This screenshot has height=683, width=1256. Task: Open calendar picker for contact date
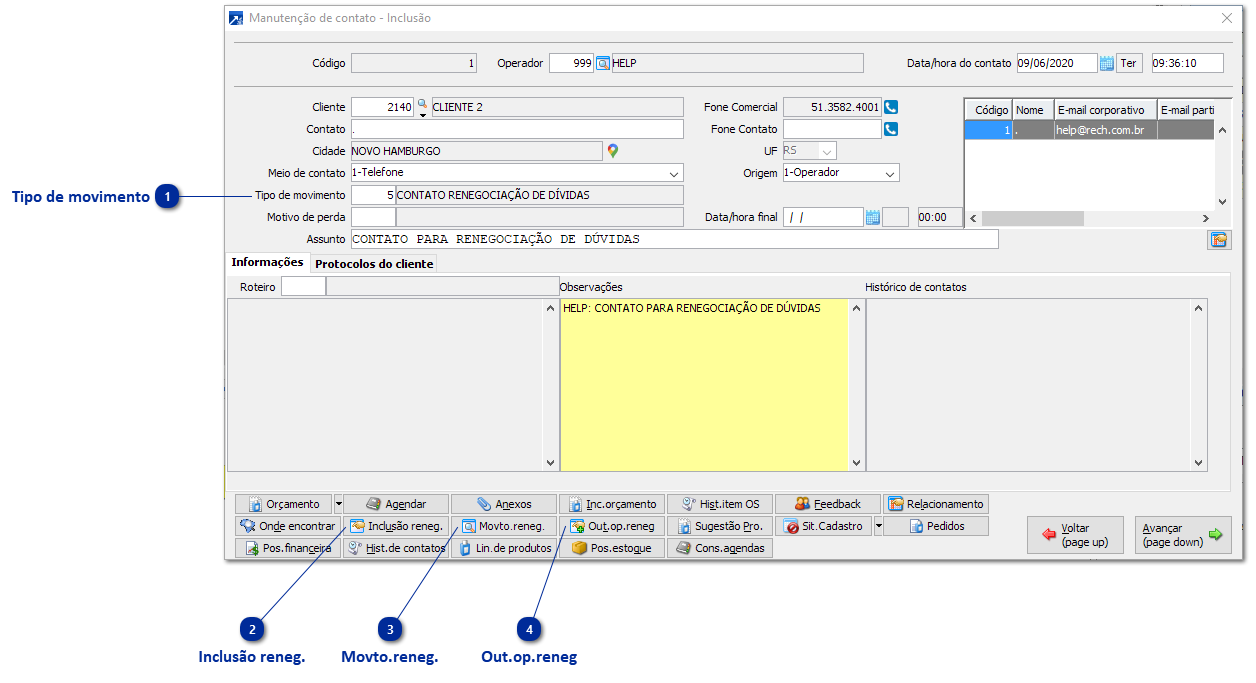coord(1107,64)
